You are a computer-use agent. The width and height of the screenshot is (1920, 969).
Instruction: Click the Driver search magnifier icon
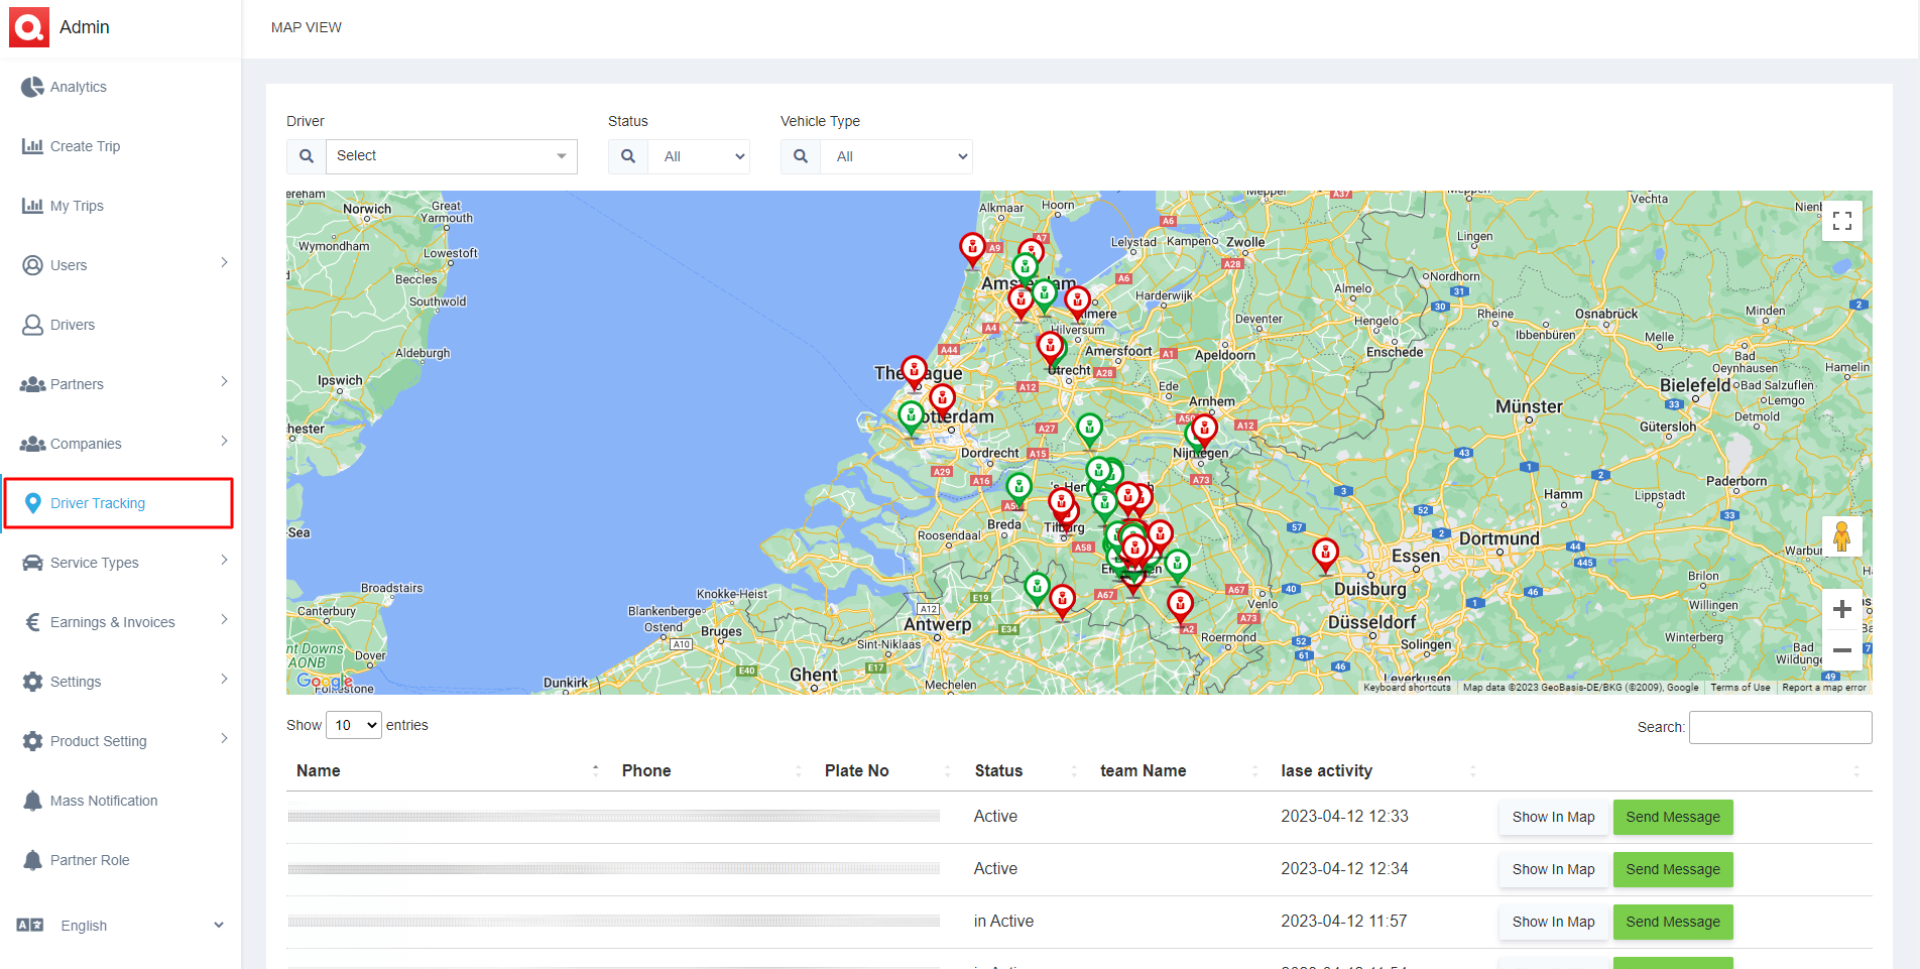pos(306,156)
